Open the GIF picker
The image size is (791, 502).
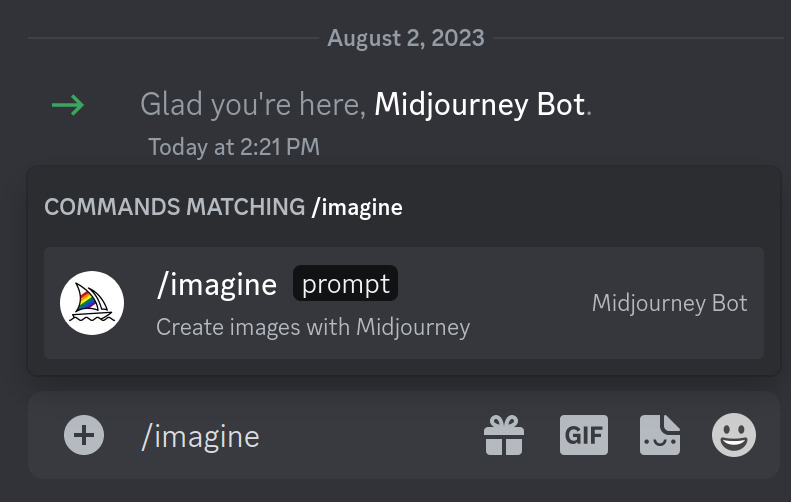tap(584, 435)
